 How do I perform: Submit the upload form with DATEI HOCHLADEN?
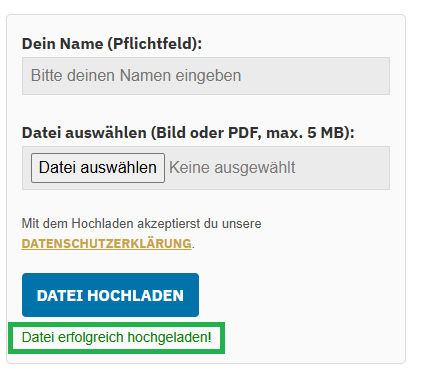pos(110,295)
